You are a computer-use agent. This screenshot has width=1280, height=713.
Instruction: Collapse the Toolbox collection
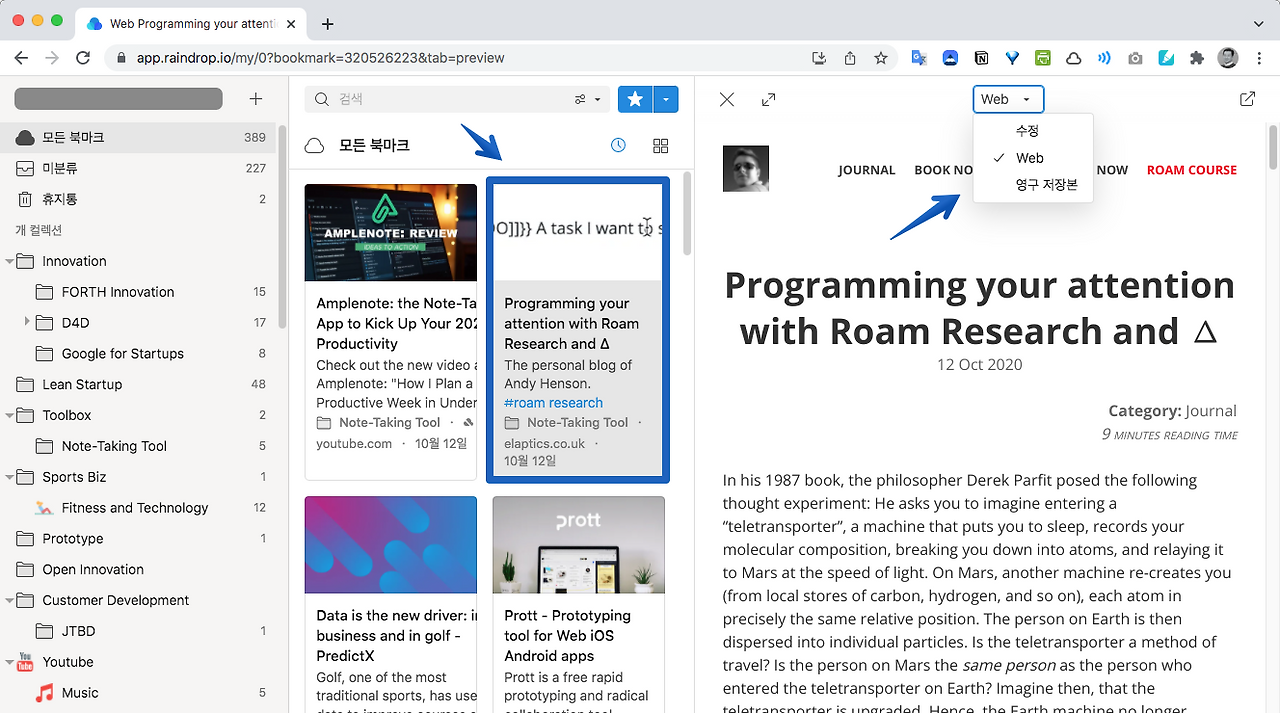[11, 415]
